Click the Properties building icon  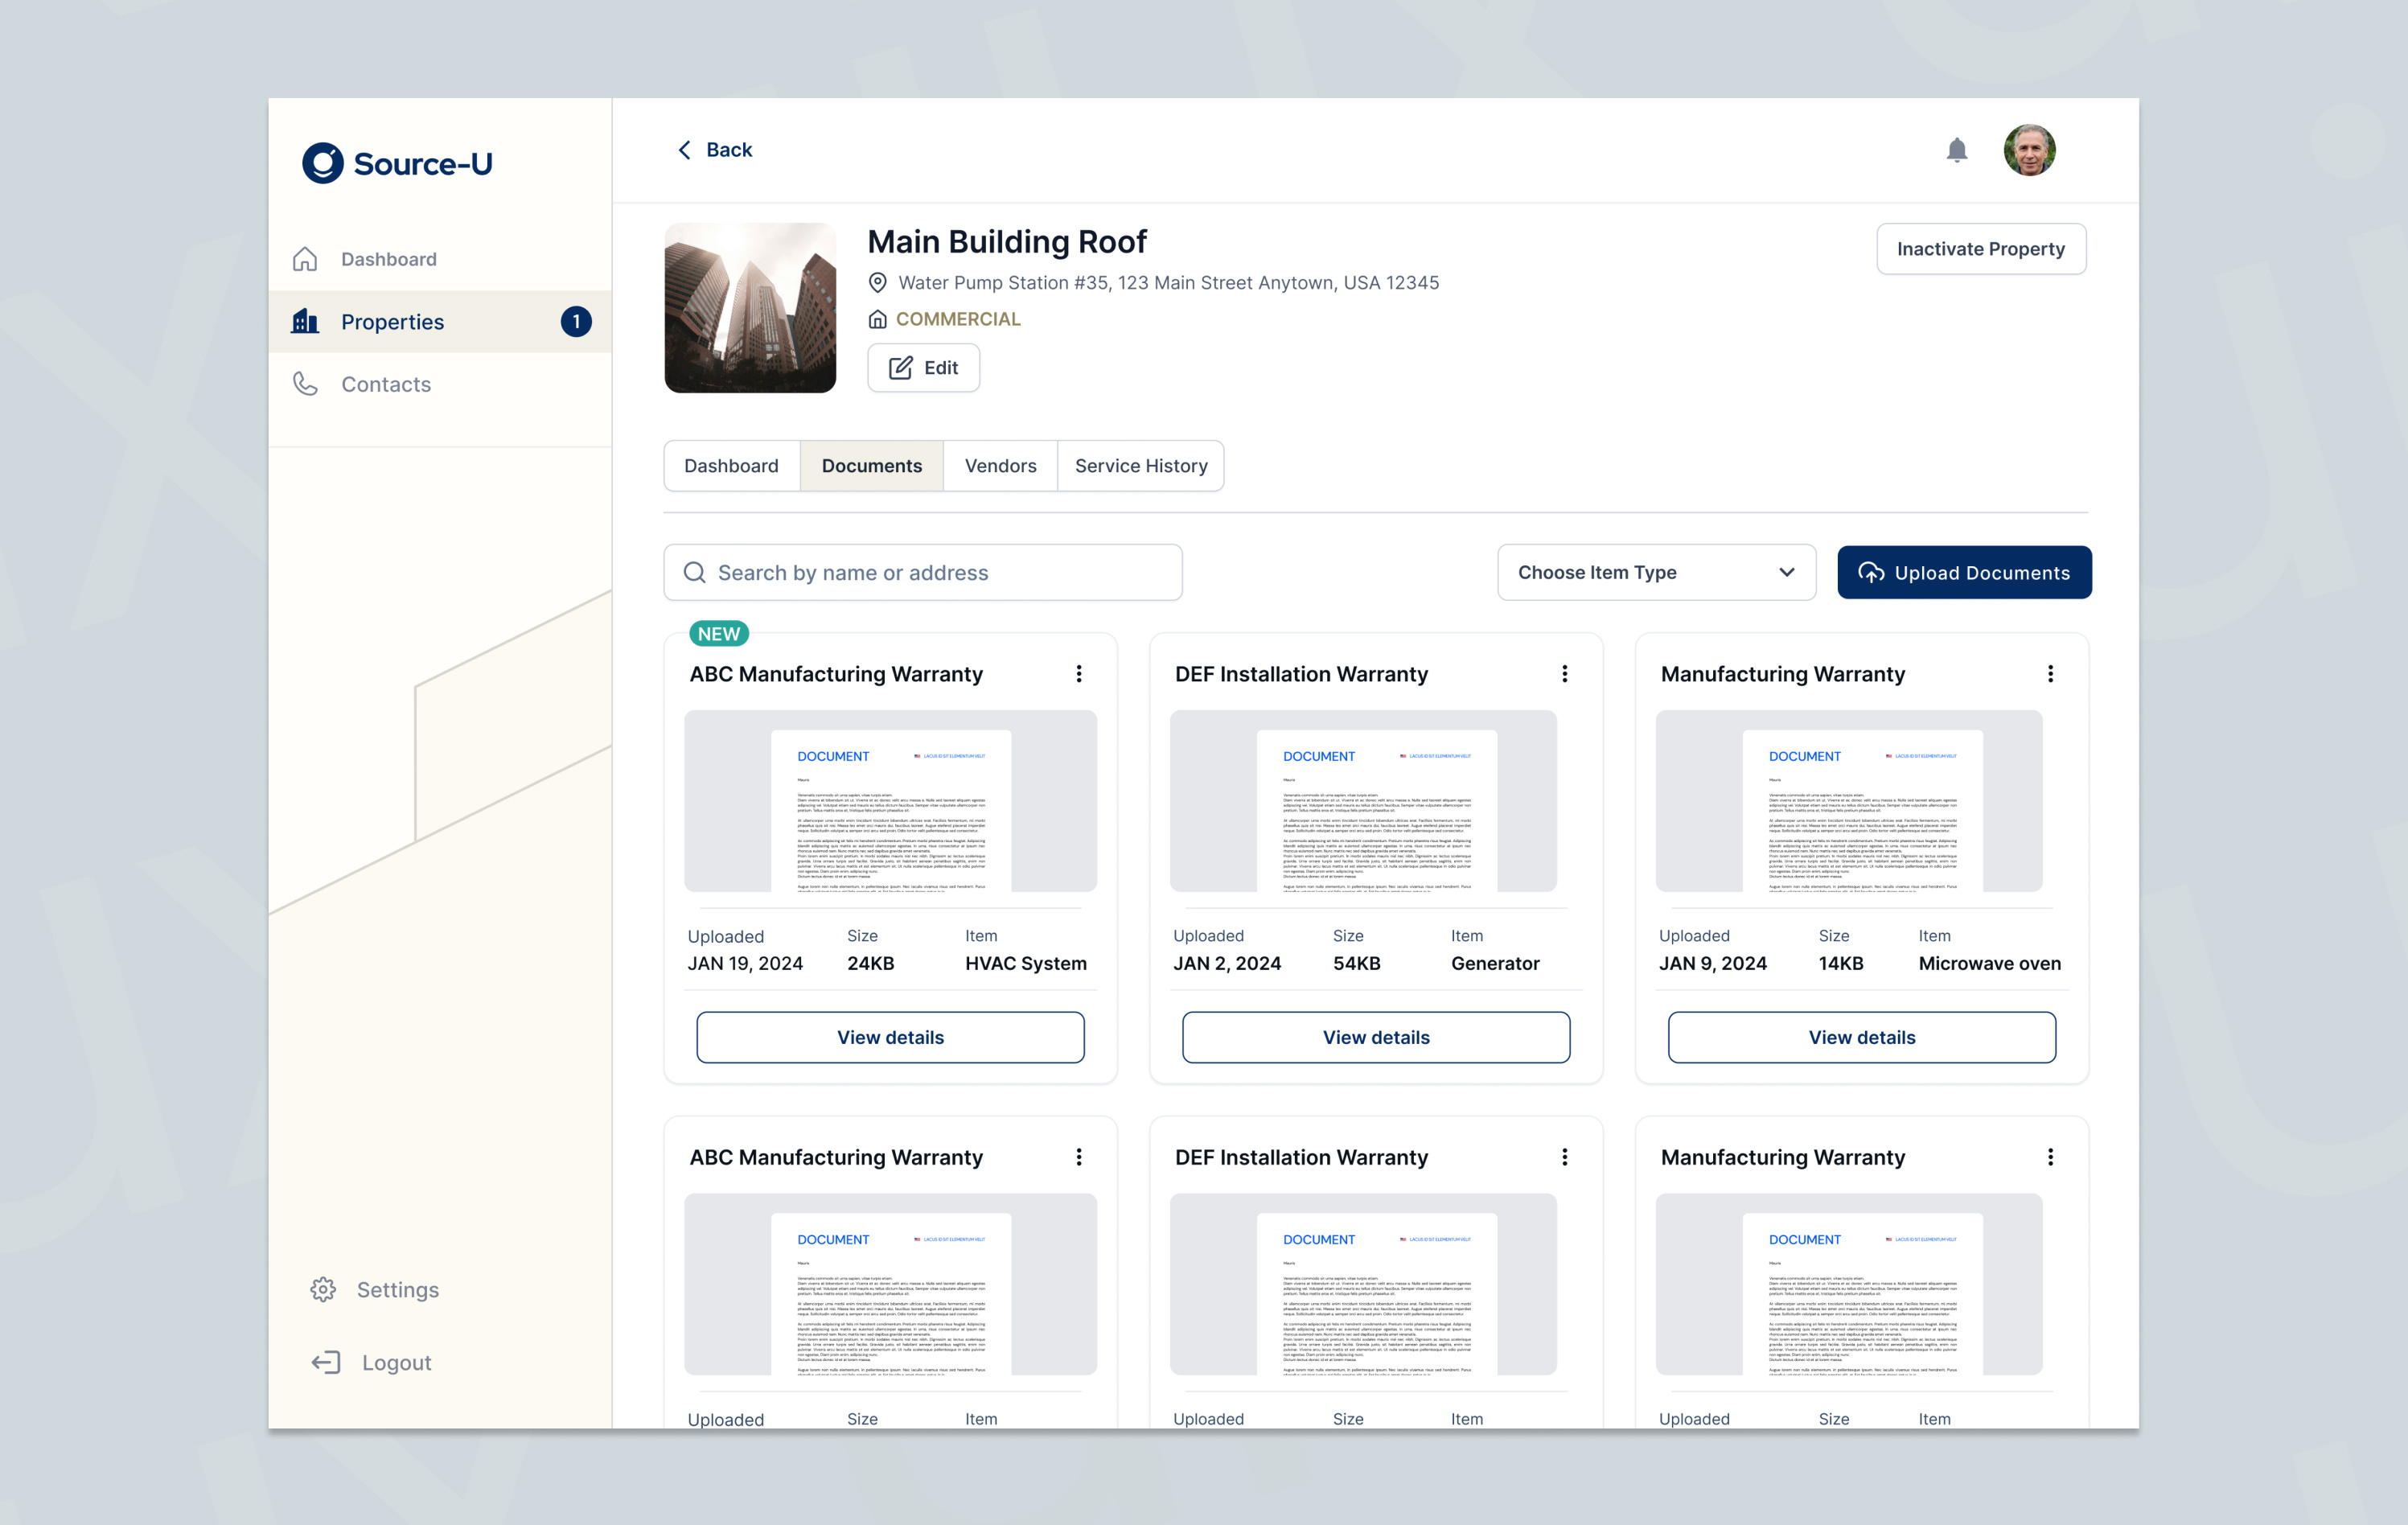305,321
